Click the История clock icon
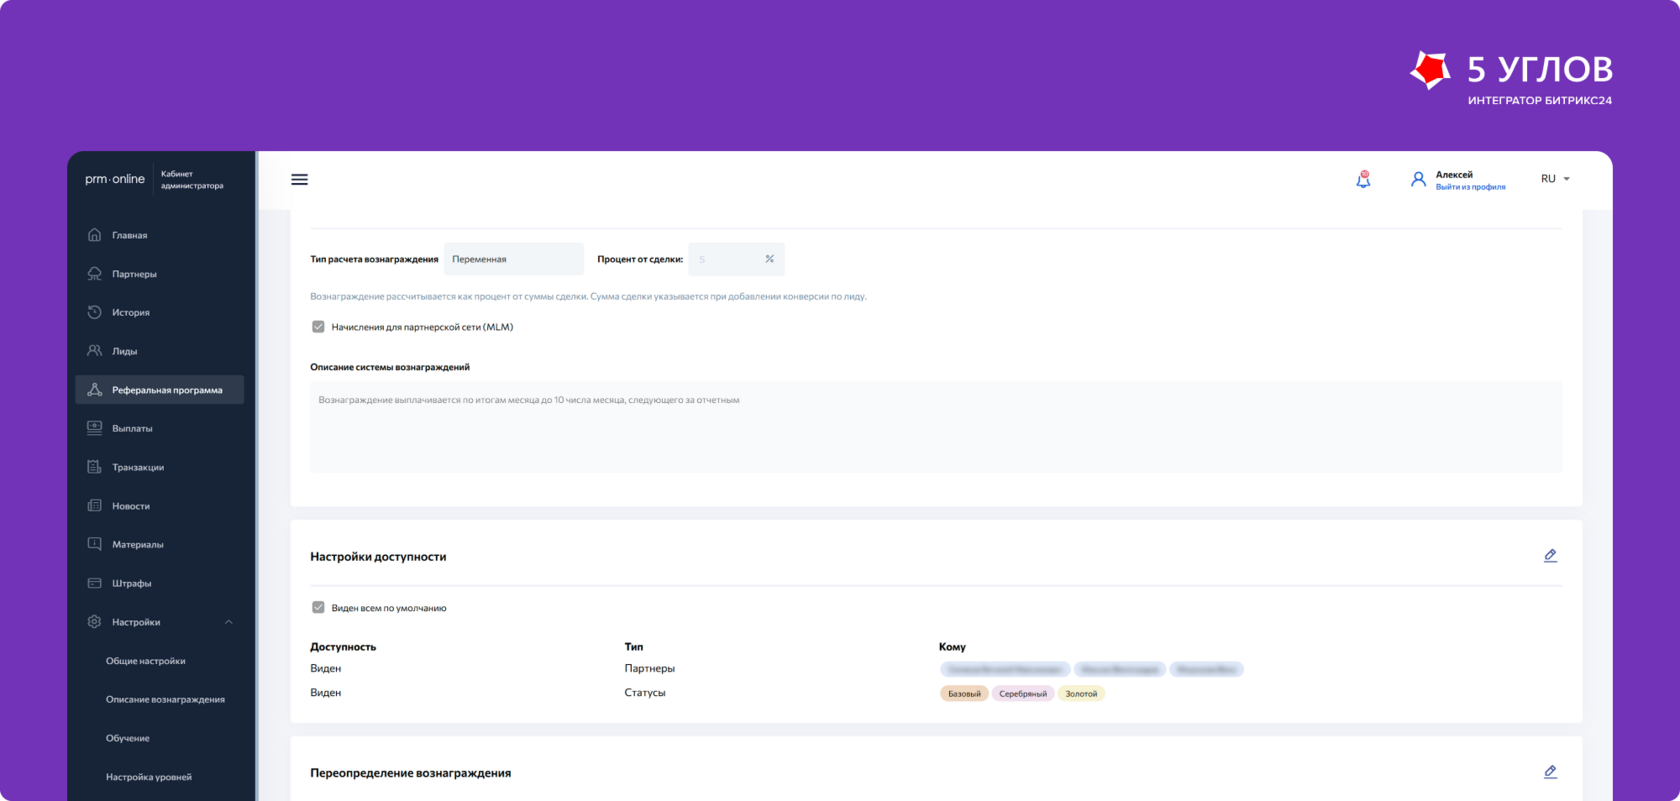The width and height of the screenshot is (1680, 801). 94,312
